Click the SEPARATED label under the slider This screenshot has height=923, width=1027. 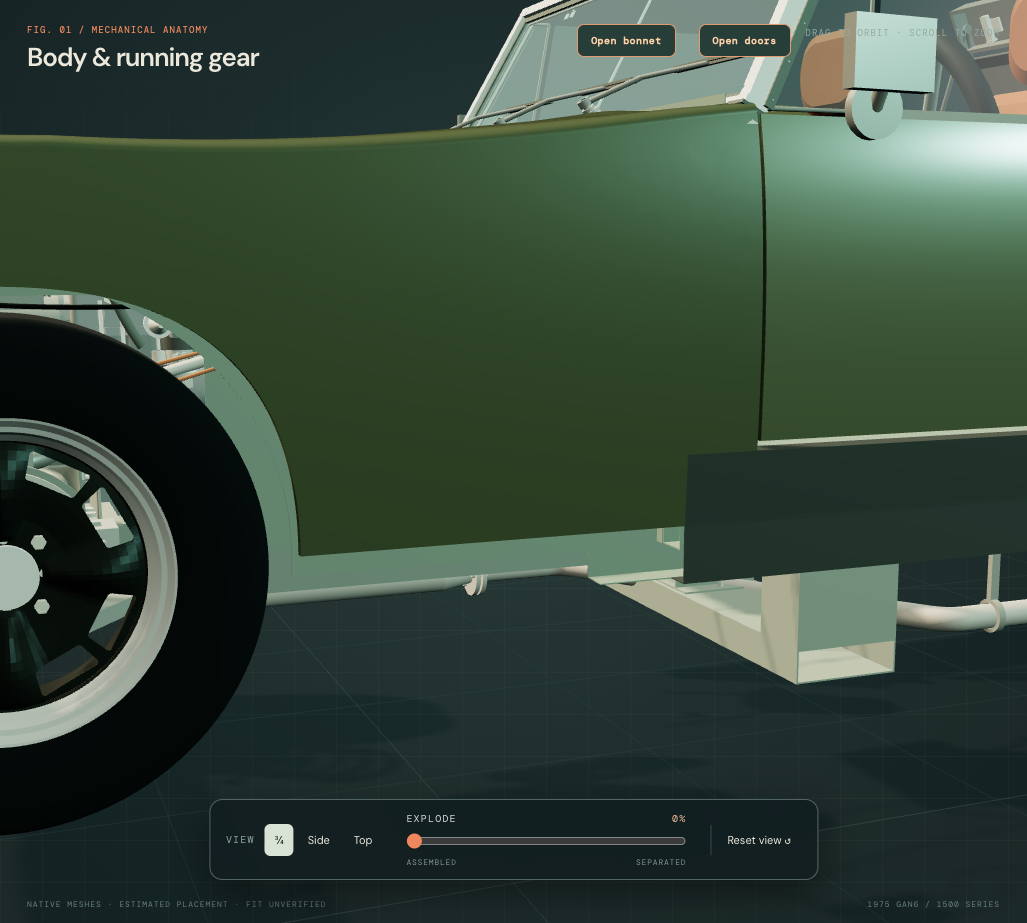coord(661,862)
